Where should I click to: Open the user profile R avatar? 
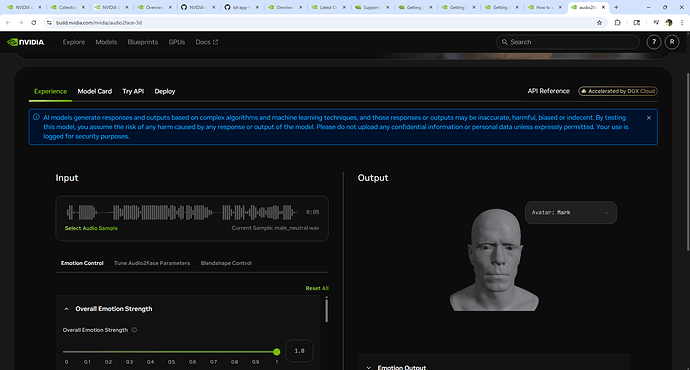pyautogui.click(x=672, y=42)
